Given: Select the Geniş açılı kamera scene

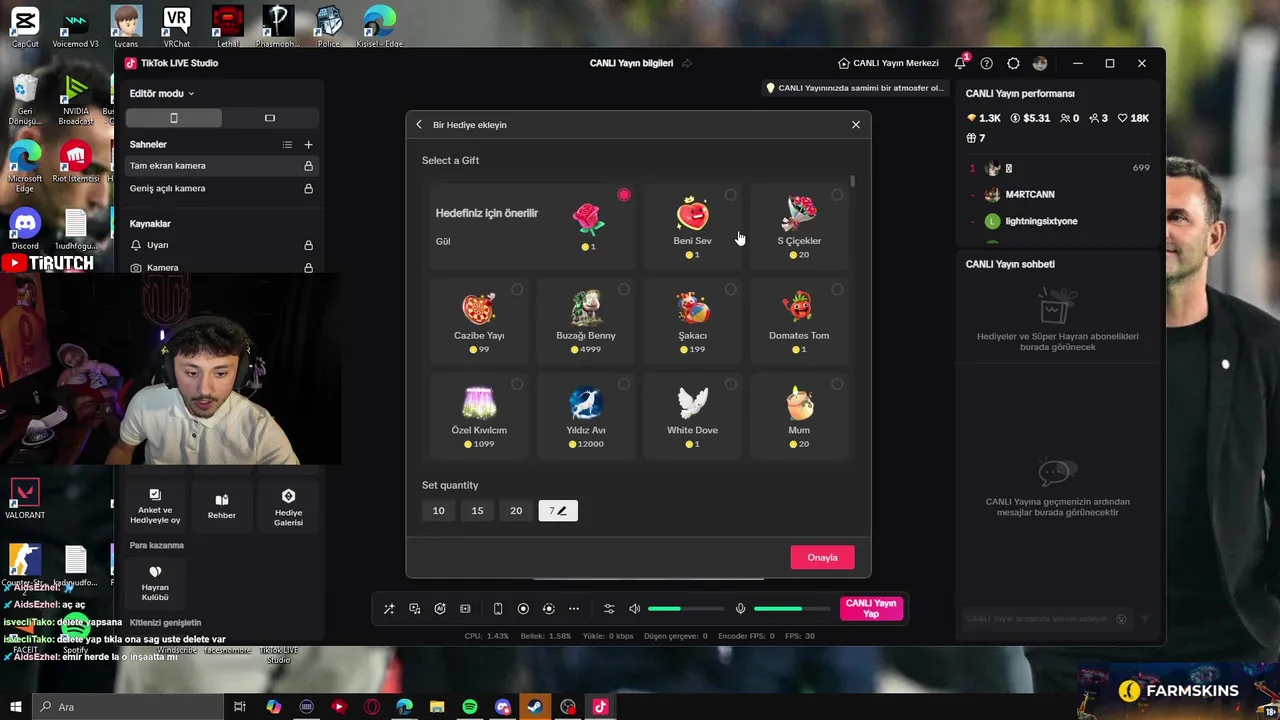Looking at the screenshot, I should (x=220, y=188).
